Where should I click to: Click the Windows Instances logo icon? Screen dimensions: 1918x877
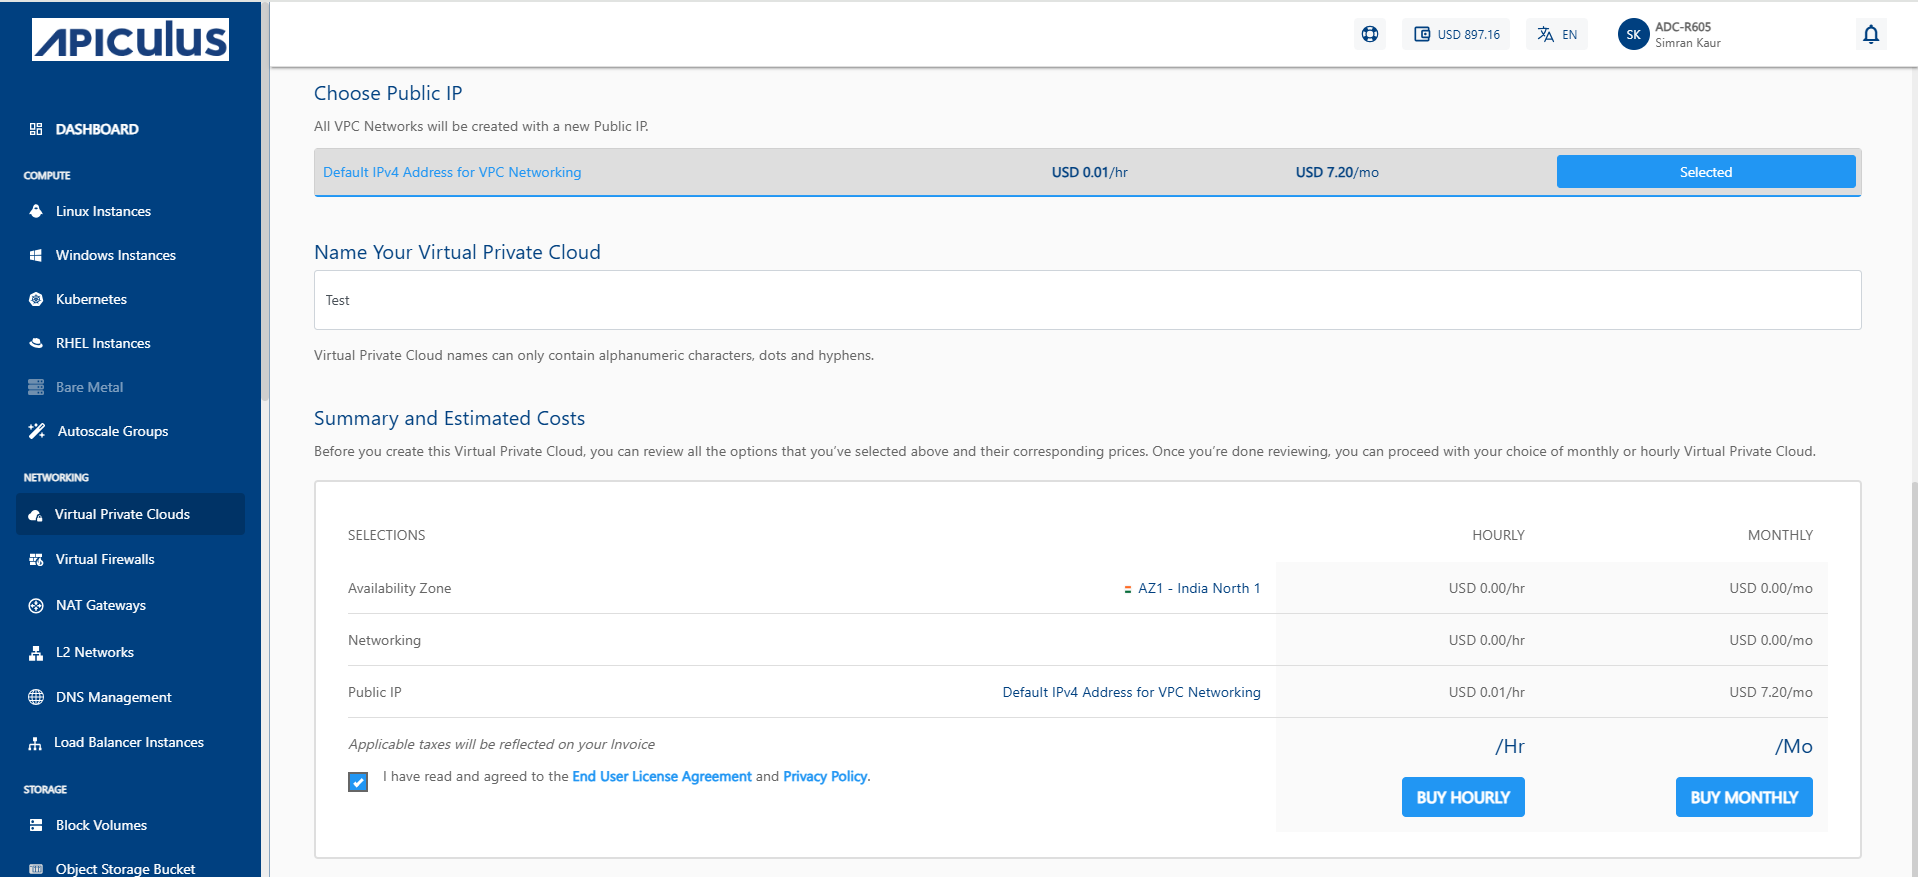pyautogui.click(x=36, y=255)
